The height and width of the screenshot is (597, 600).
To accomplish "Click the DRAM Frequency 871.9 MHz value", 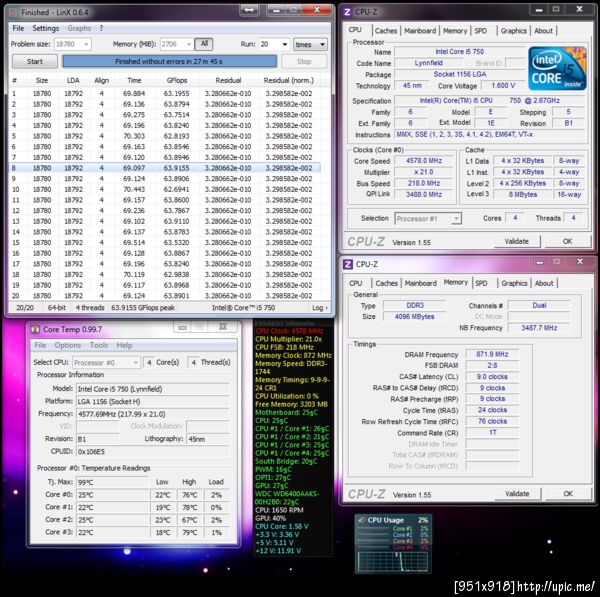I will coord(492,354).
